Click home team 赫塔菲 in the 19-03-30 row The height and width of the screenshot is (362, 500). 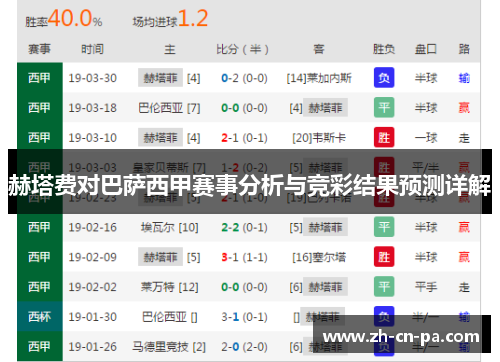tap(160, 78)
